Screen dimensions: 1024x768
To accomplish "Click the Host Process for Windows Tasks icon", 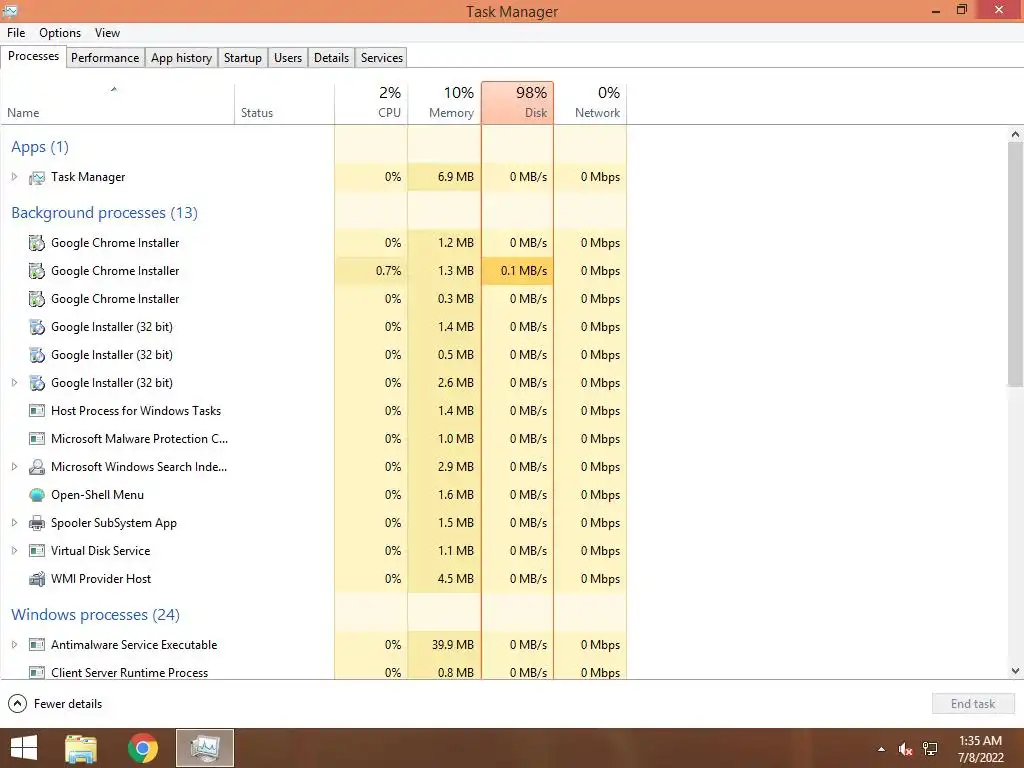I will pos(37,411).
